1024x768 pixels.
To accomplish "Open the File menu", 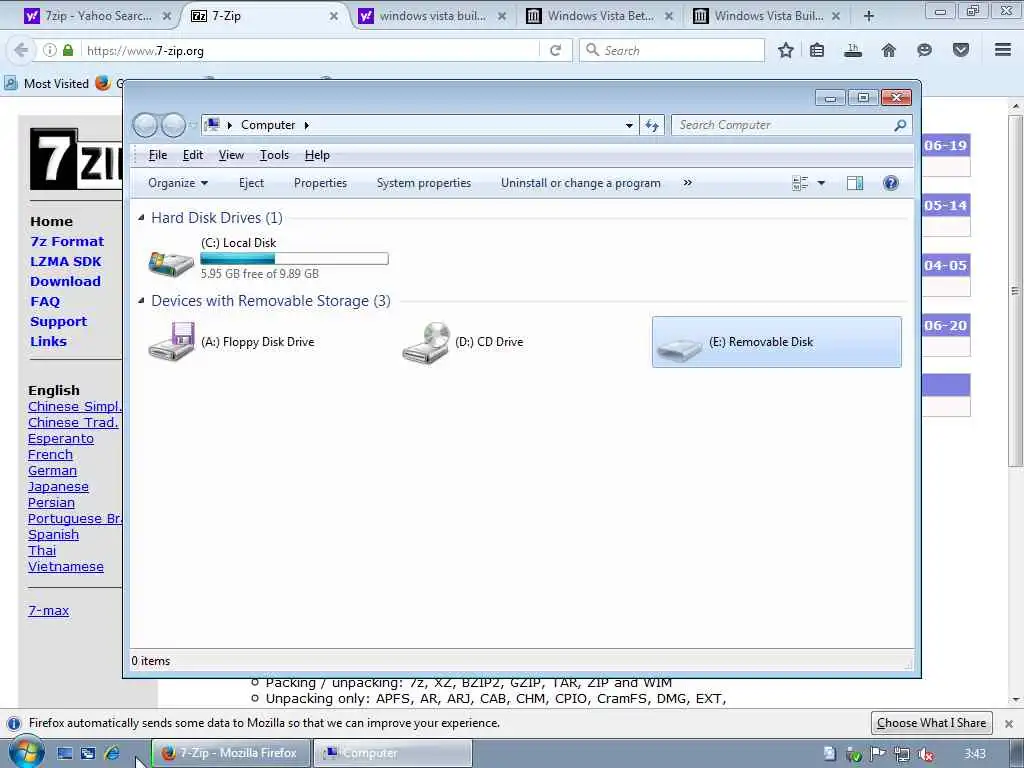I will [157, 155].
